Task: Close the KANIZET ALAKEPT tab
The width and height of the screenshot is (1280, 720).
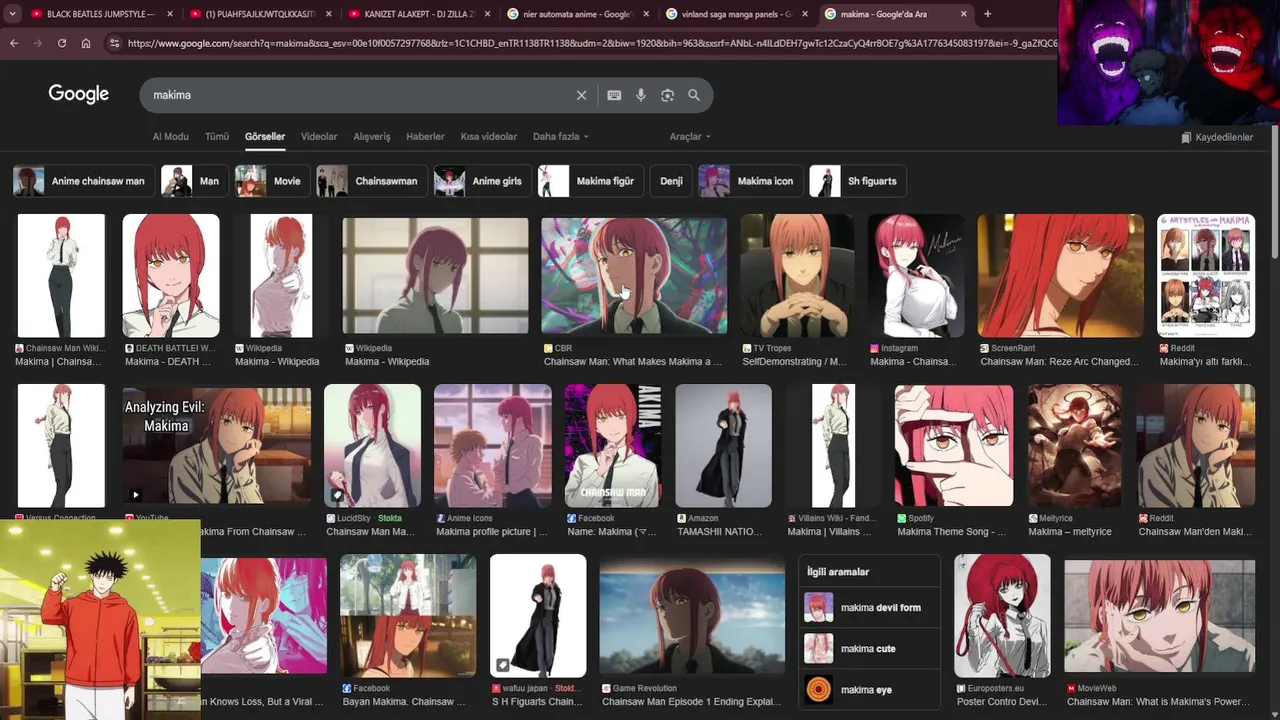Action: pyautogui.click(x=487, y=14)
